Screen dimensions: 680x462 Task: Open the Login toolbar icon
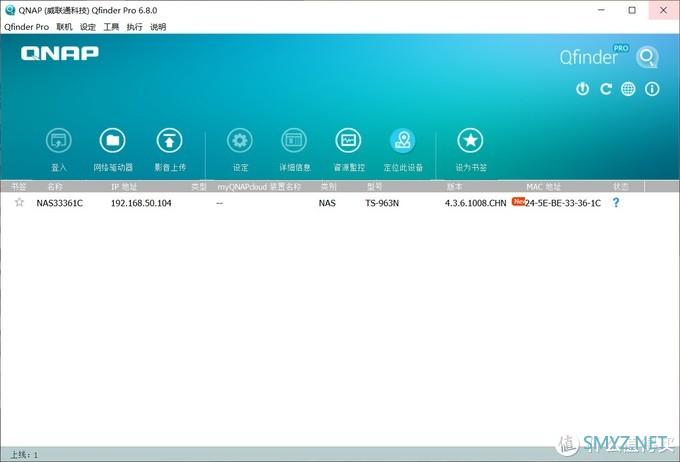tap(59, 141)
